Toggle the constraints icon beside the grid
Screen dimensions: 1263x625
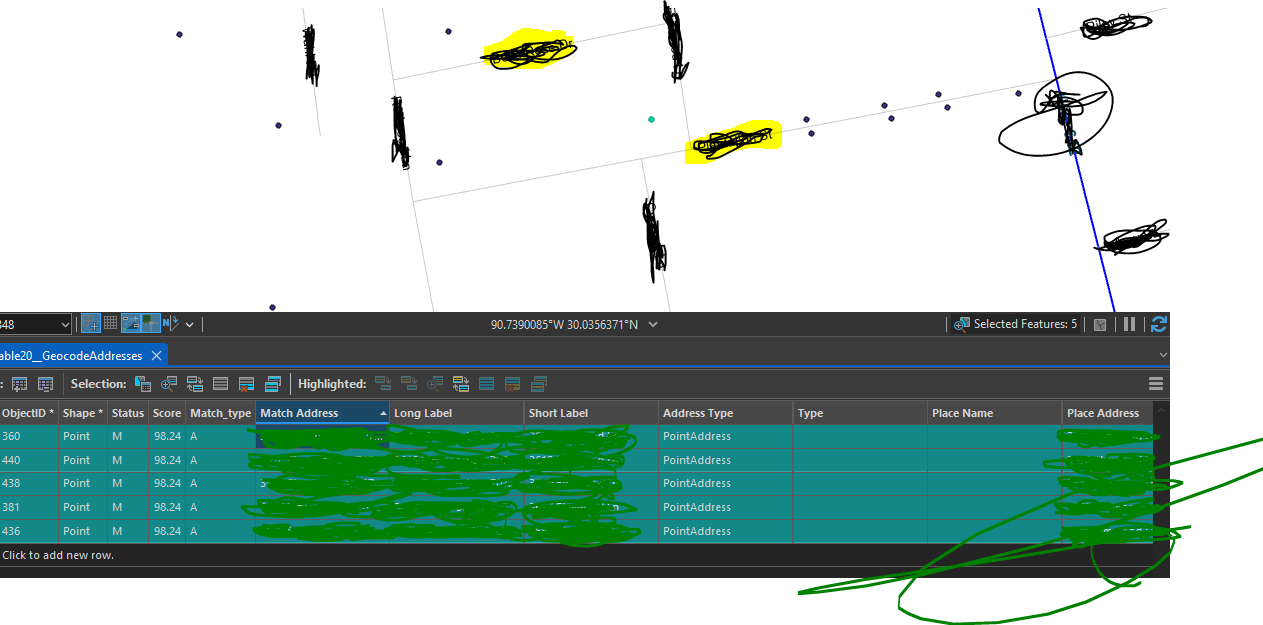[x=130, y=323]
